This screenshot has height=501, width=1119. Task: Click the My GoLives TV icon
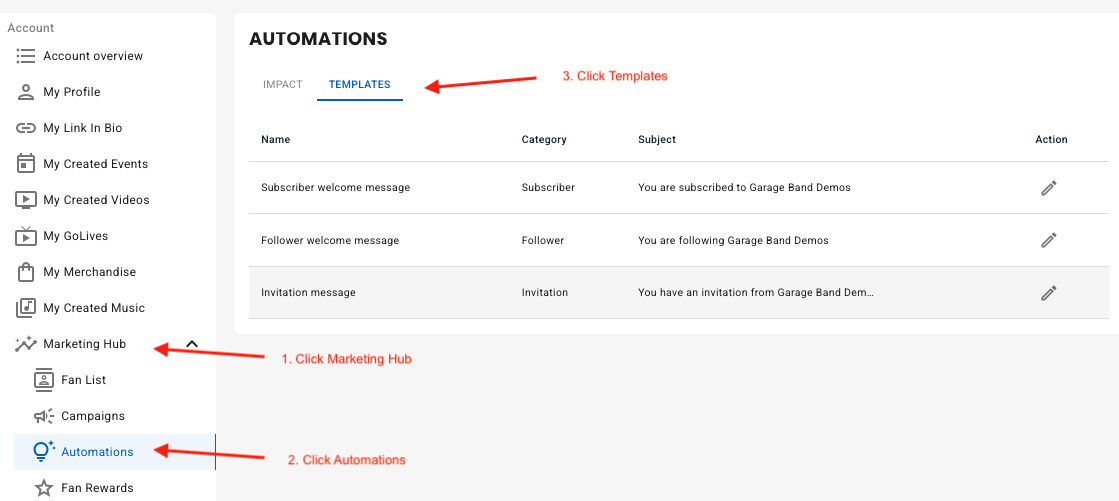tap(26, 236)
